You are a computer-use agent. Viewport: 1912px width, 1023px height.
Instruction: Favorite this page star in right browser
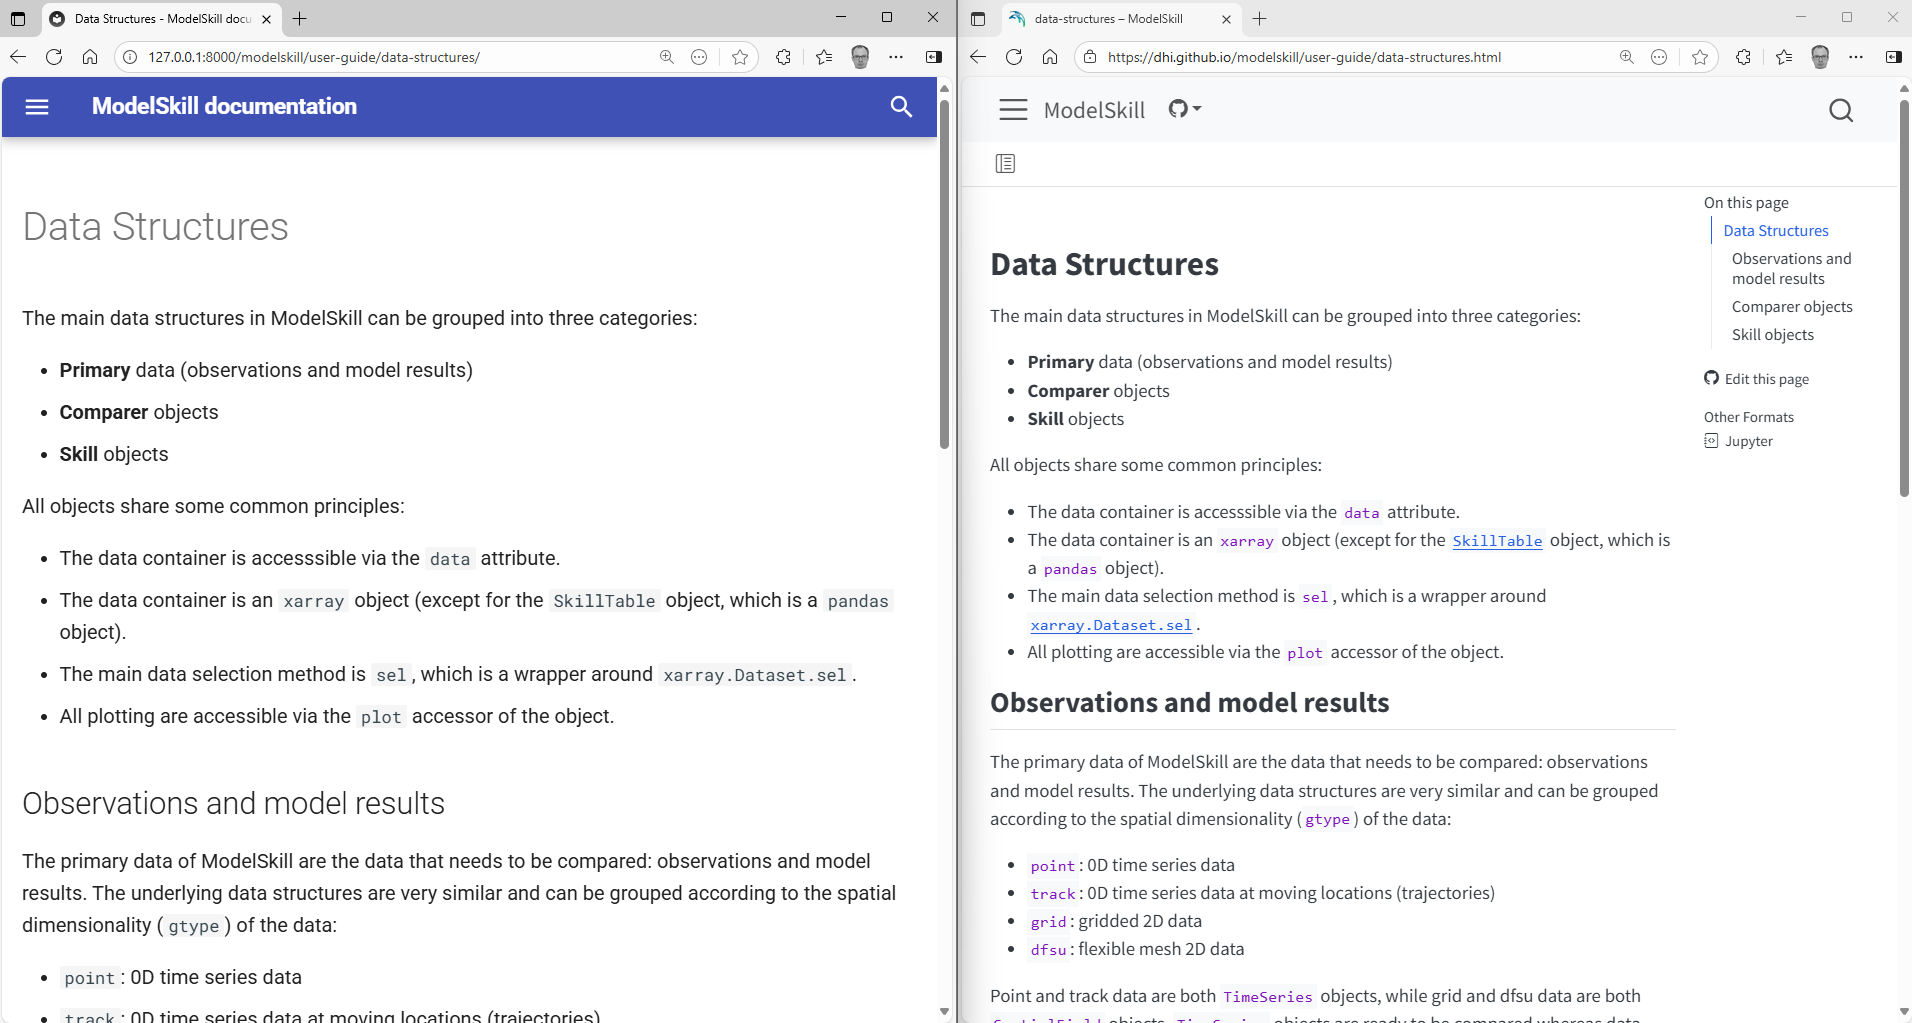[x=1700, y=57]
